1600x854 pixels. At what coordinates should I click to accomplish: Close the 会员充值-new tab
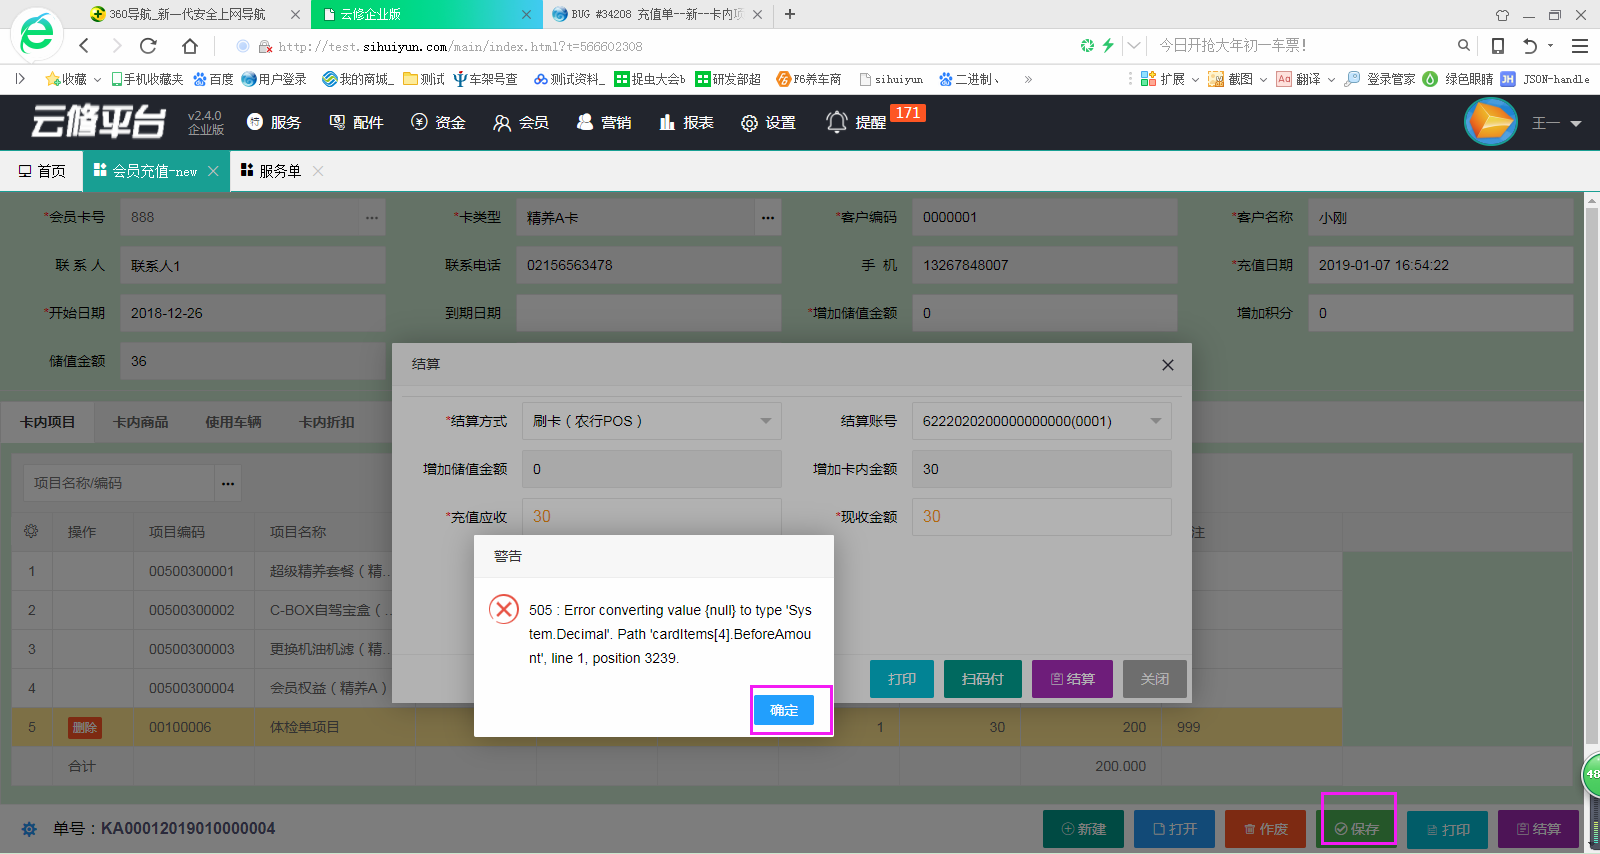click(x=213, y=171)
